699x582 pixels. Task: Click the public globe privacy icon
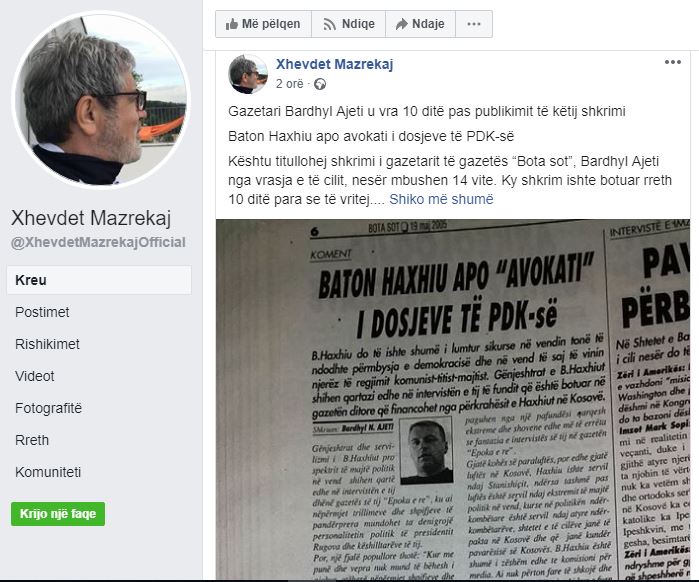click(x=320, y=84)
